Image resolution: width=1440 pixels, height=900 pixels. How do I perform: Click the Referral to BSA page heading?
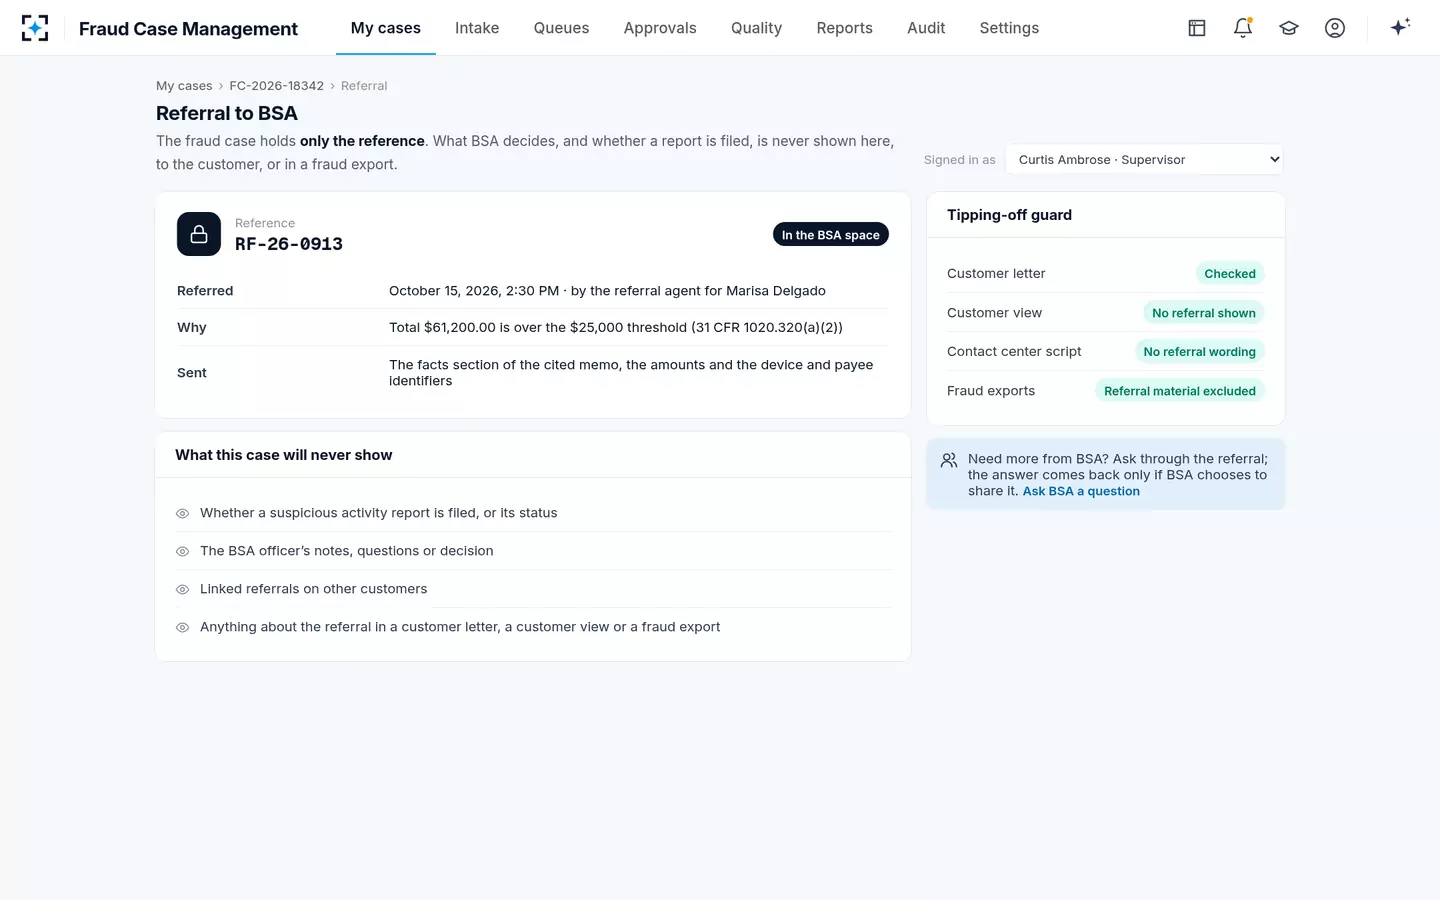pyautogui.click(x=227, y=113)
